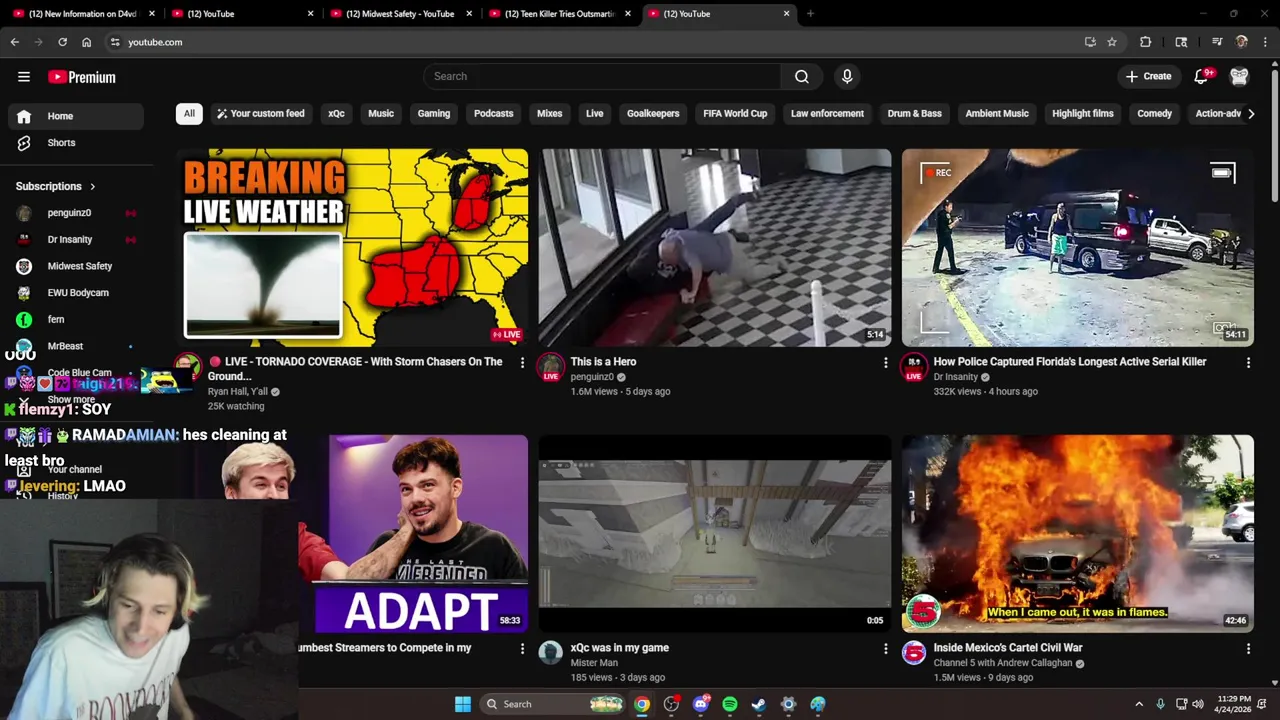Expand Subscriptions section chevron
Image resolution: width=1280 pixels, height=720 pixels.
(93, 186)
